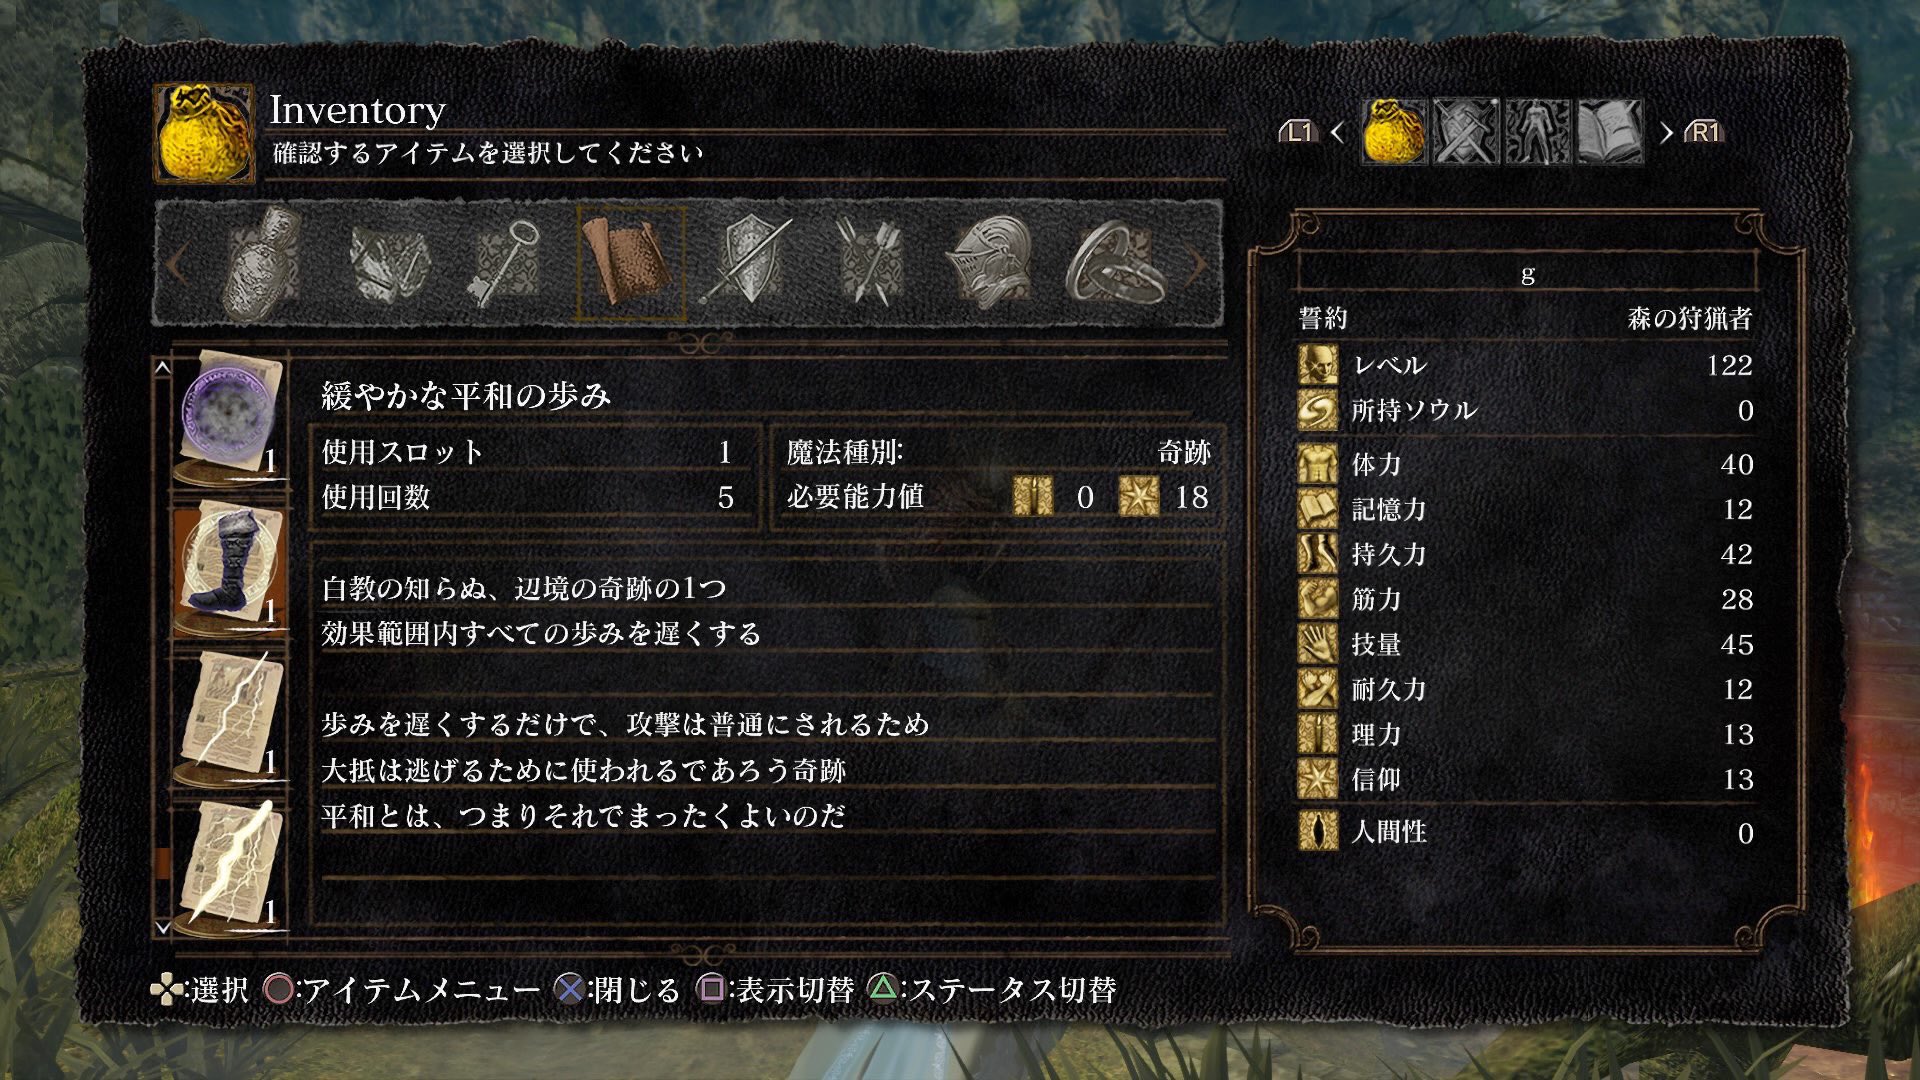Show next item categories with right arrow
Viewport: 1920px width, 1080px height.
tap(1196, 265)
